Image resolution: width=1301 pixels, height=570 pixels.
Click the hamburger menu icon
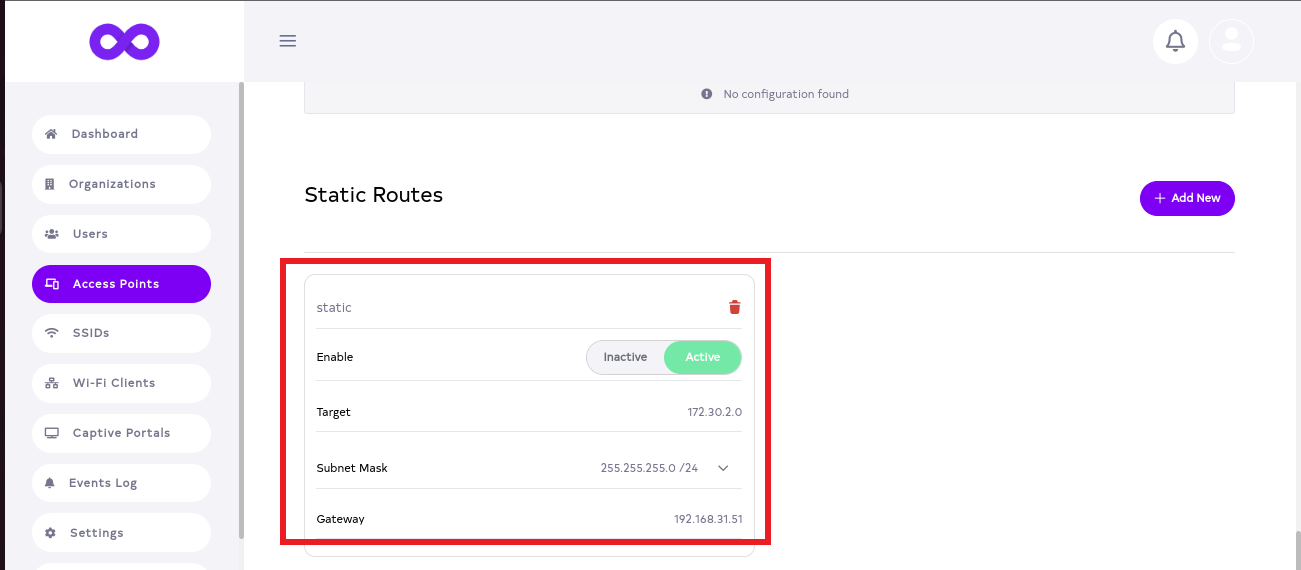288,41
